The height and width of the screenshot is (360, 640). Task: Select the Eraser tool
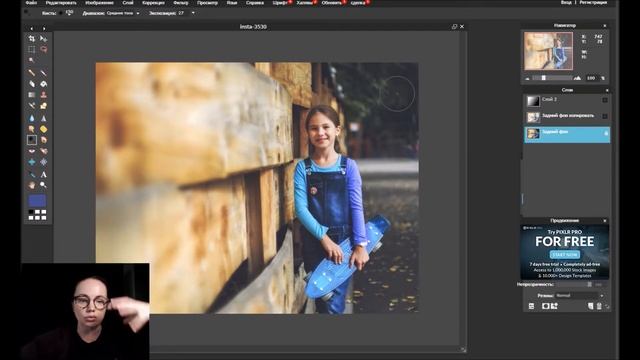[x=31, y=84]
